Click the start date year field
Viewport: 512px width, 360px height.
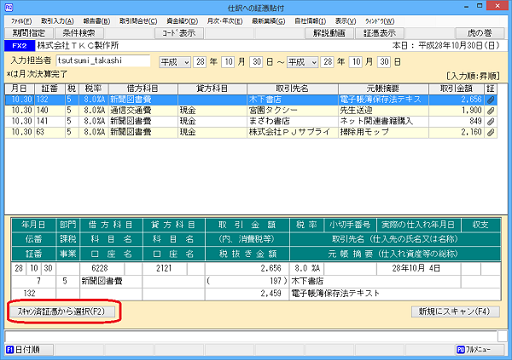200,62
